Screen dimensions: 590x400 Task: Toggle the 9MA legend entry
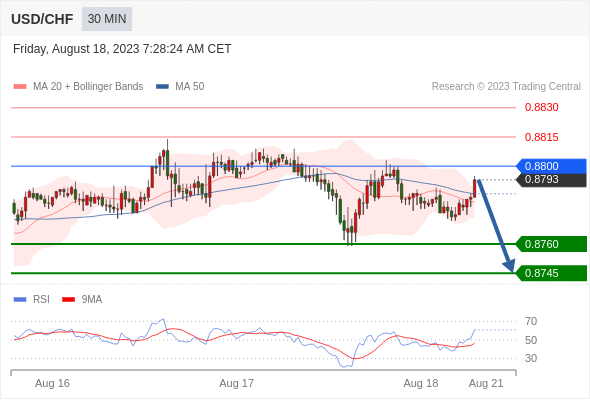pyautogui.click(x=82, y=300)
